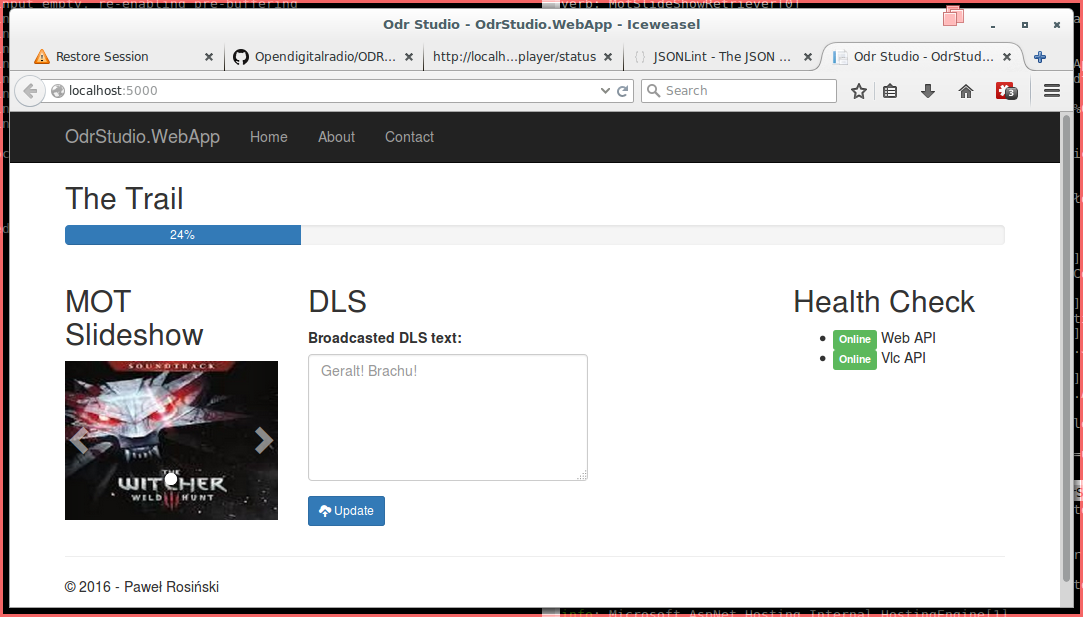Screen dimensions: 1083x617
Task: Select the Odr Studio tab
Action: click(x=922, y=57)
